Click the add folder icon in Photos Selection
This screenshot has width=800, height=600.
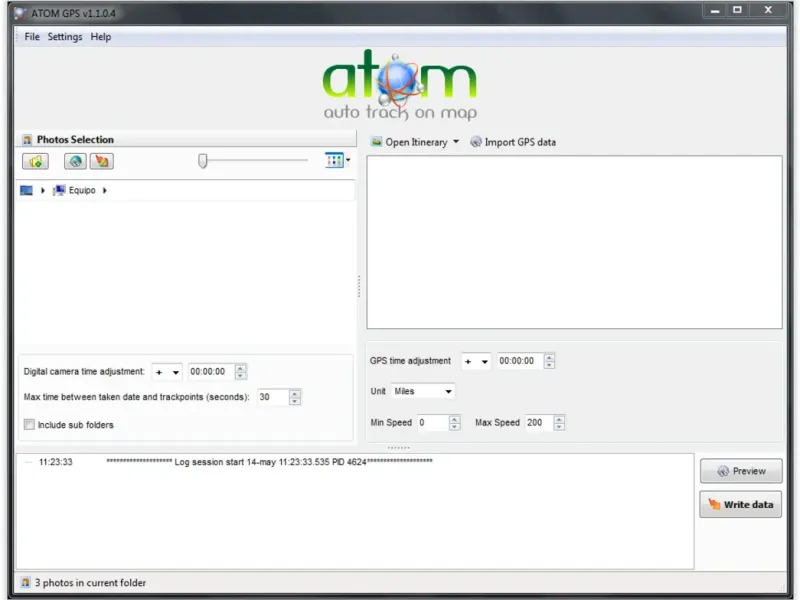tap(35, 161)
